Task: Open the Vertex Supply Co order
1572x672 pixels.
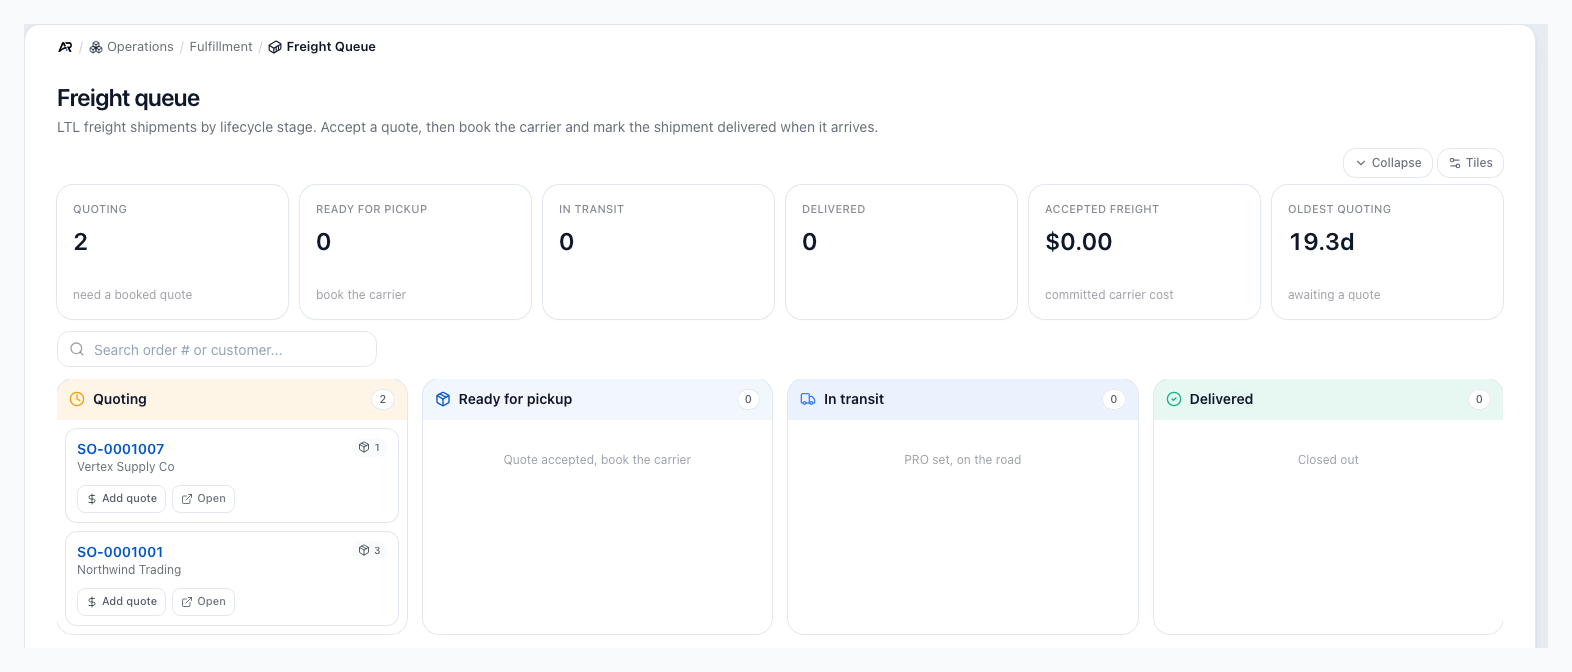Action: click(203, 499)
